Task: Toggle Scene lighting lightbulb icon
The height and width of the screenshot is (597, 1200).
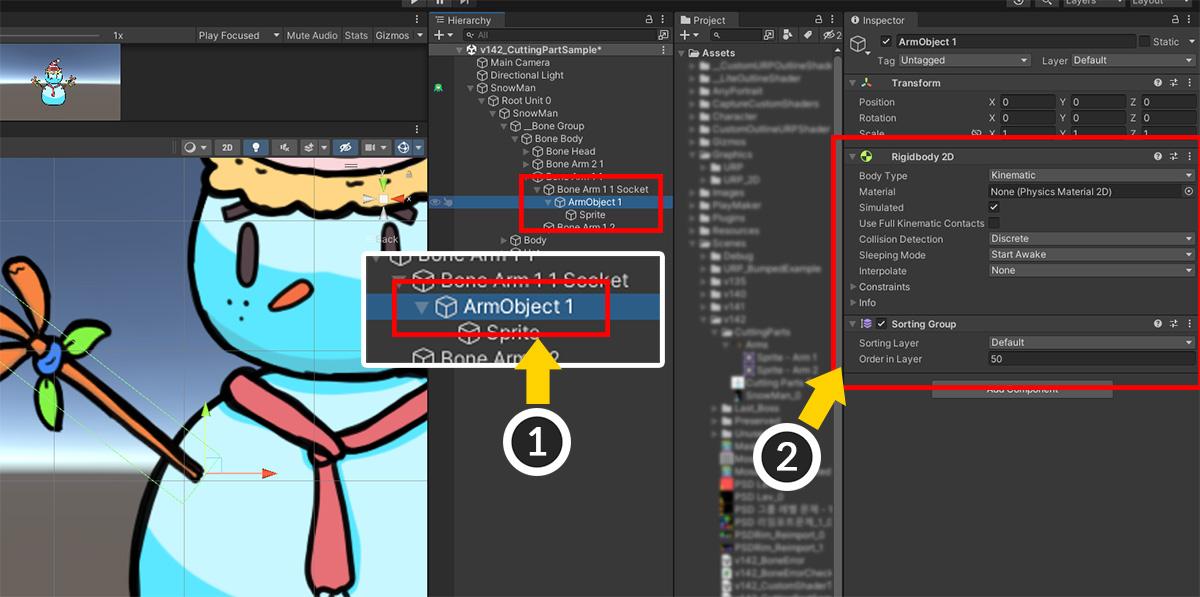Action: click(x=257, y=147)
